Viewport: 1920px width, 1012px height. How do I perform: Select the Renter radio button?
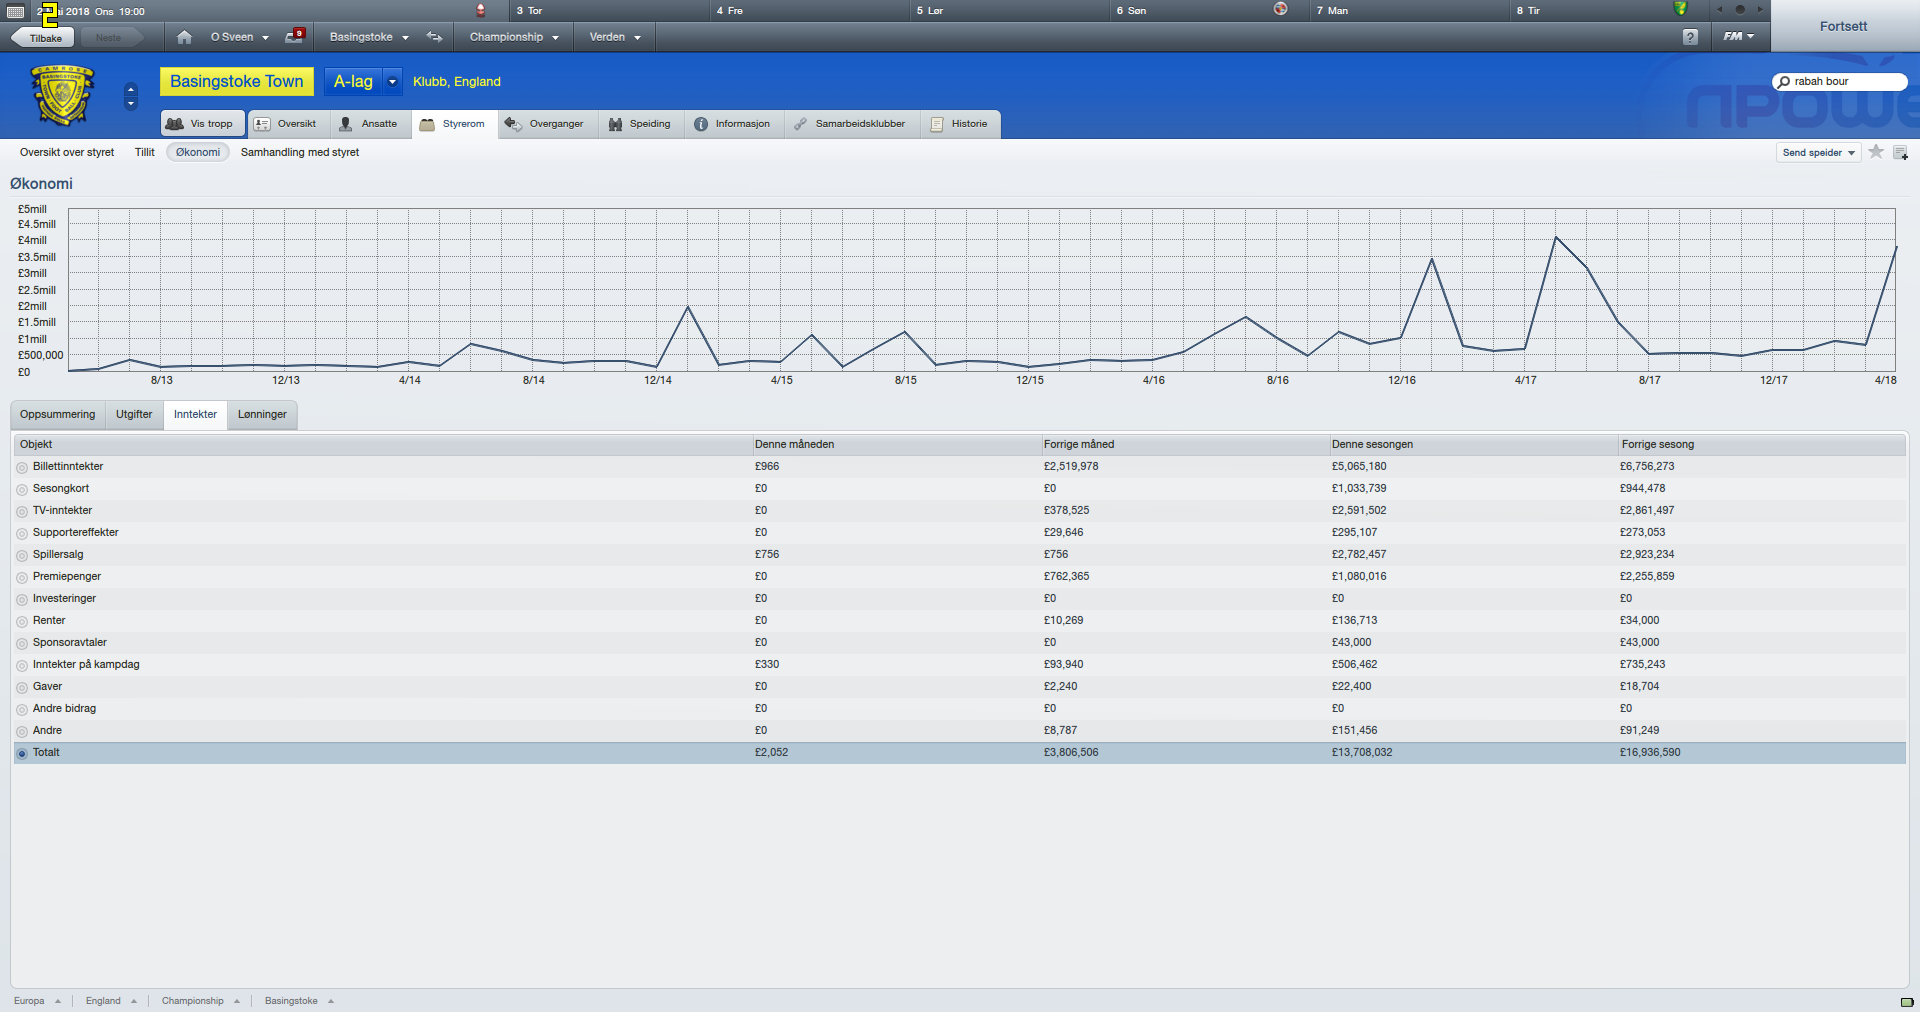pos(22,621)
